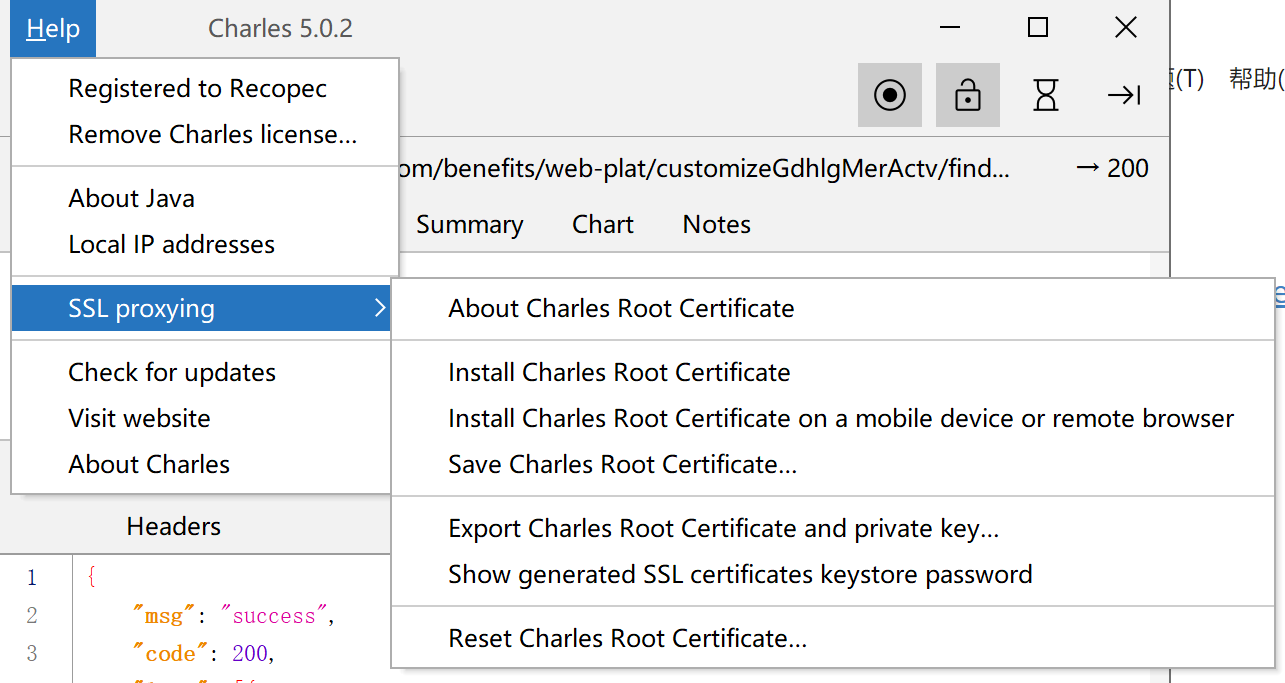This screenshot has height=683, width=1285.
Task: Select the Headers tab
Action: (174, 526)
